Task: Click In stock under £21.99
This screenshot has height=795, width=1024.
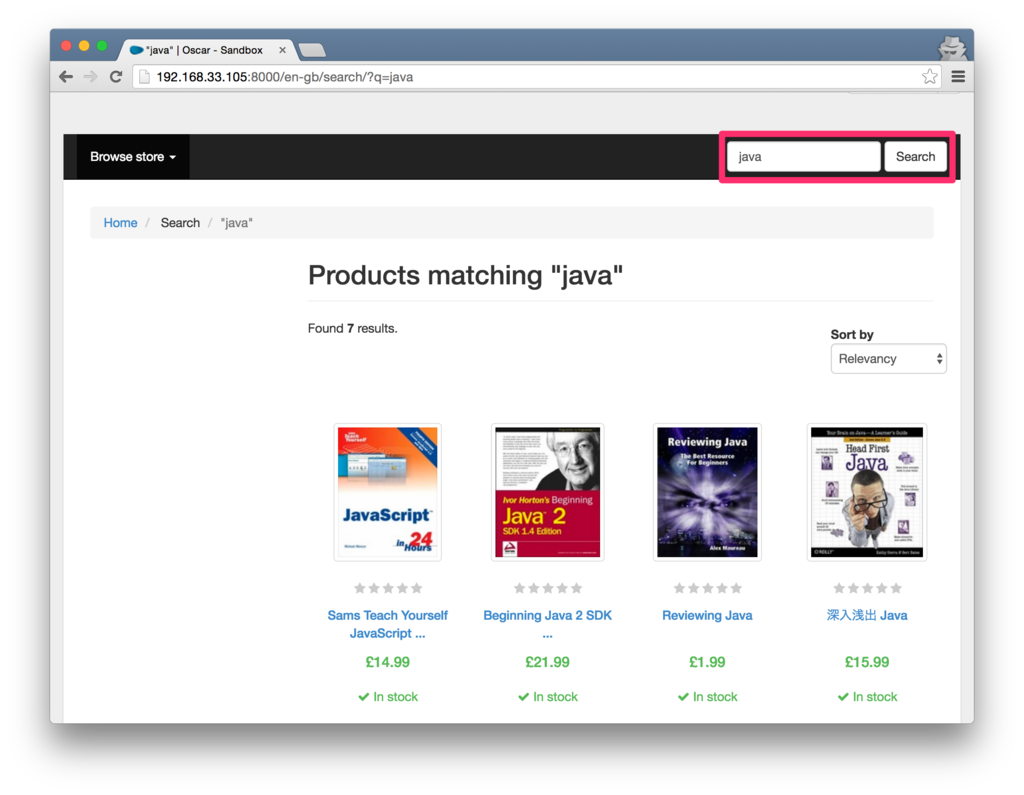Action: click(547, 697)
